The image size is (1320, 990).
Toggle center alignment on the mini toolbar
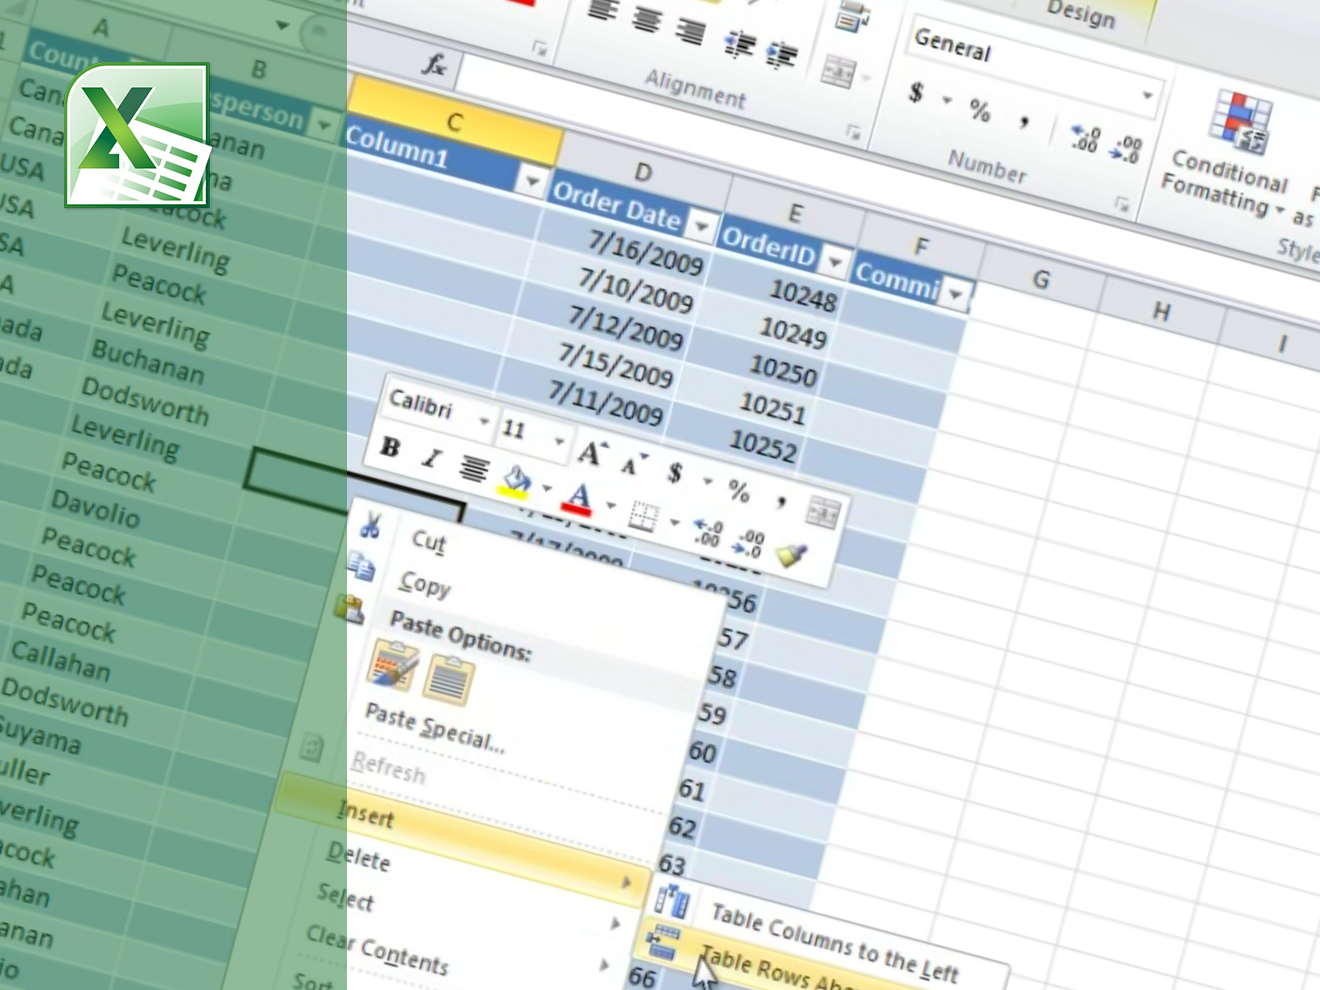(x=473, y=470)
